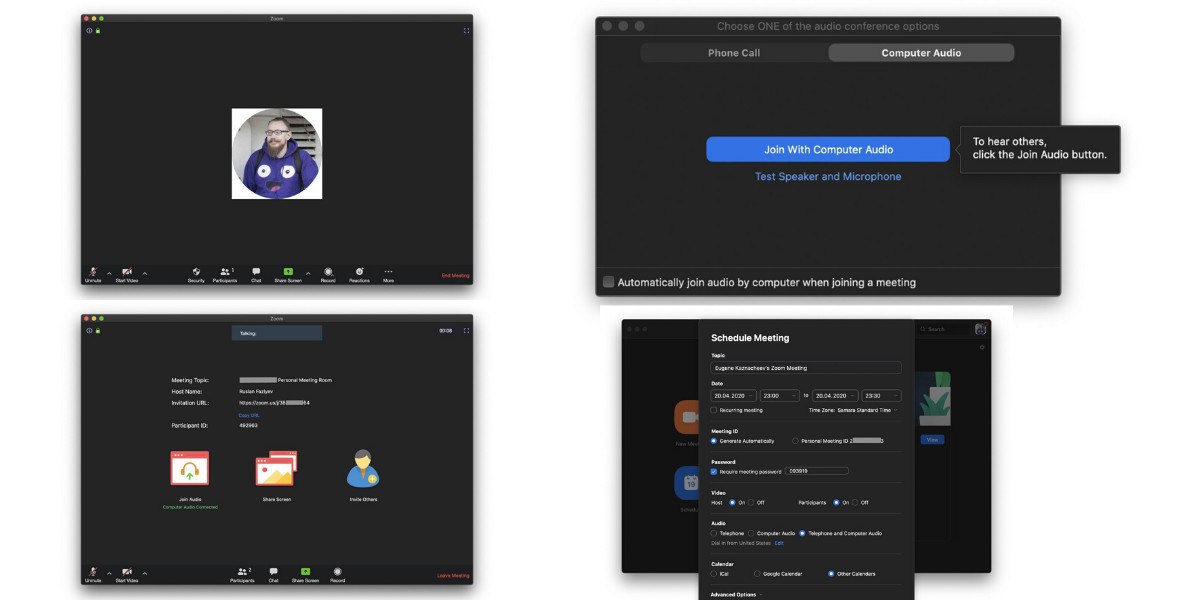Open Chat in the End Meeting window
Image resolution: width=1200 pixels, height=600 pixels.
click(x=256, y=275)
